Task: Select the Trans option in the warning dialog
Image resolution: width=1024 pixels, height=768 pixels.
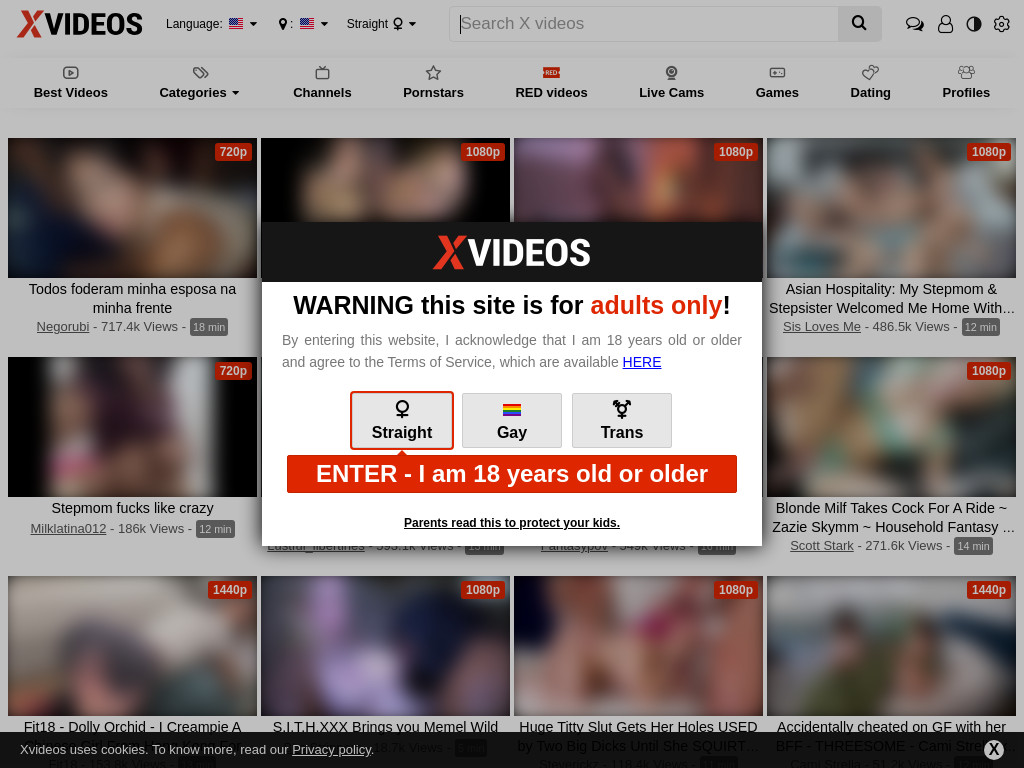Action: coord(622,421)
